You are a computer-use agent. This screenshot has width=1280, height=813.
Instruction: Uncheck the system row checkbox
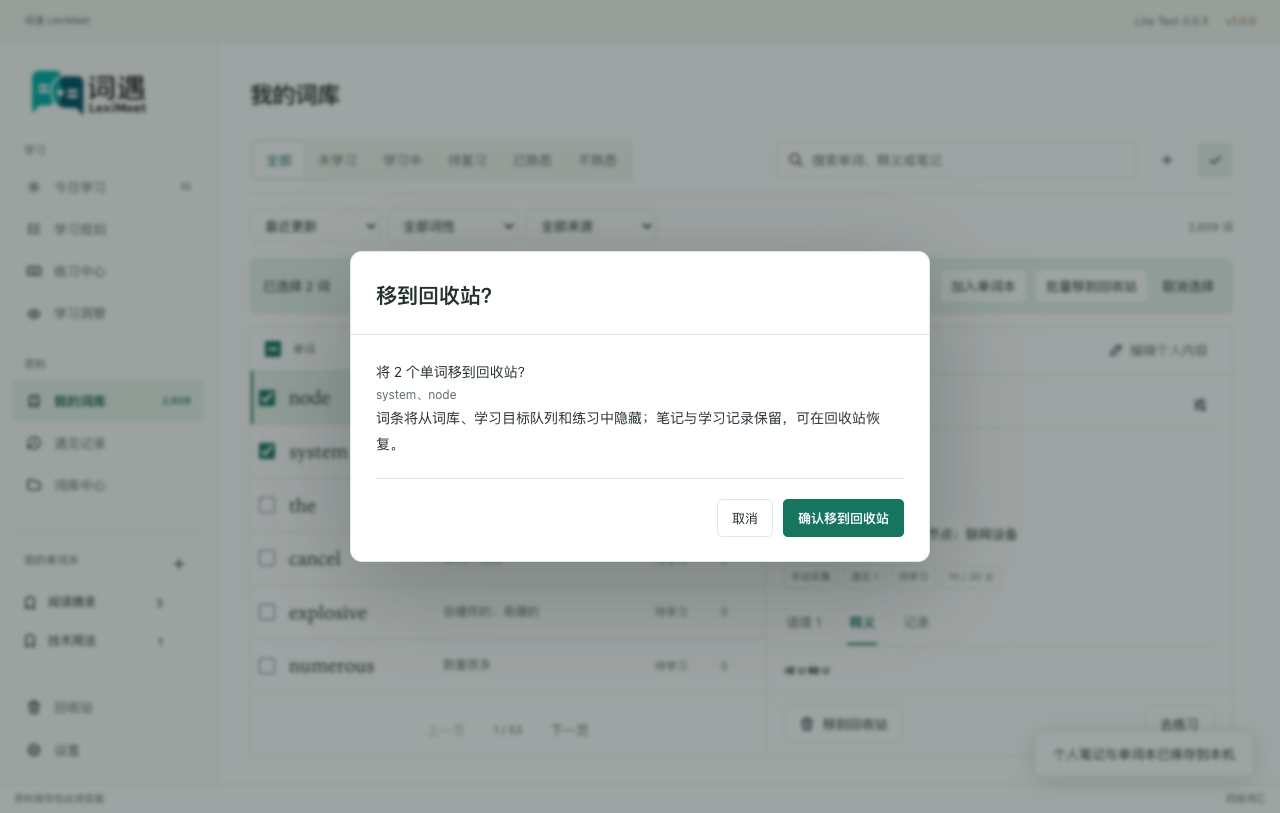[x=267, y=451]
